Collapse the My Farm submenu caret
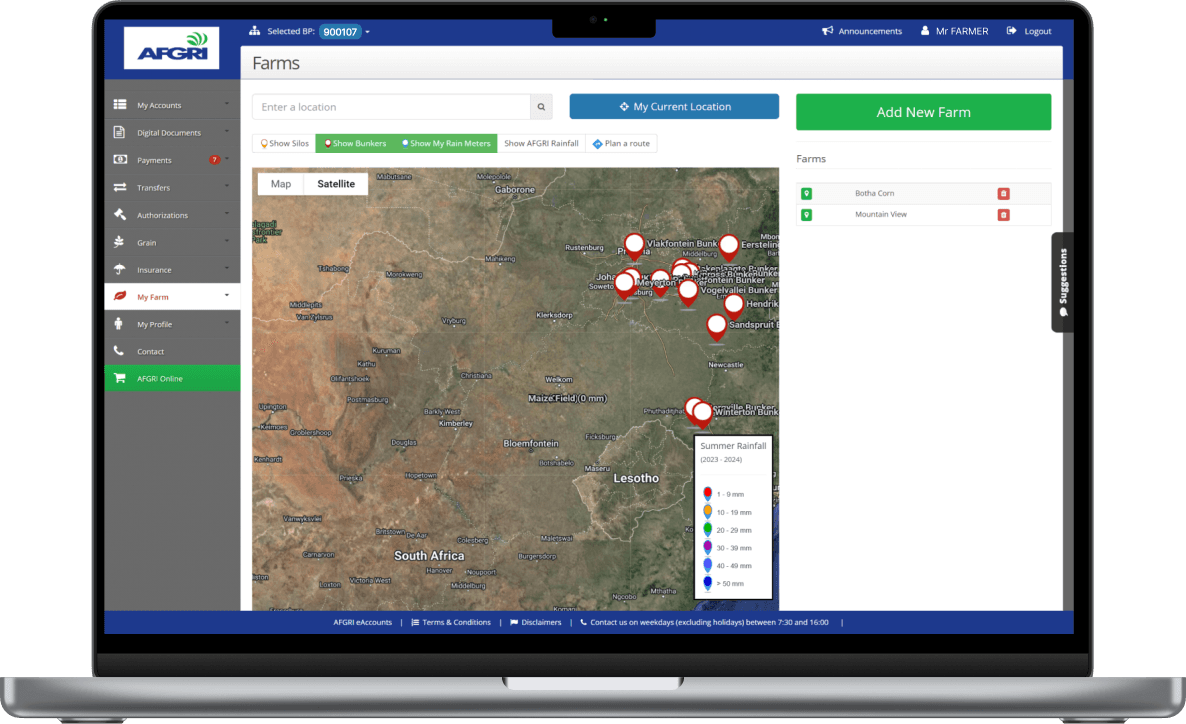This screenshot has width=1186, height=724. pyautogui.click(x=227, y=296)
